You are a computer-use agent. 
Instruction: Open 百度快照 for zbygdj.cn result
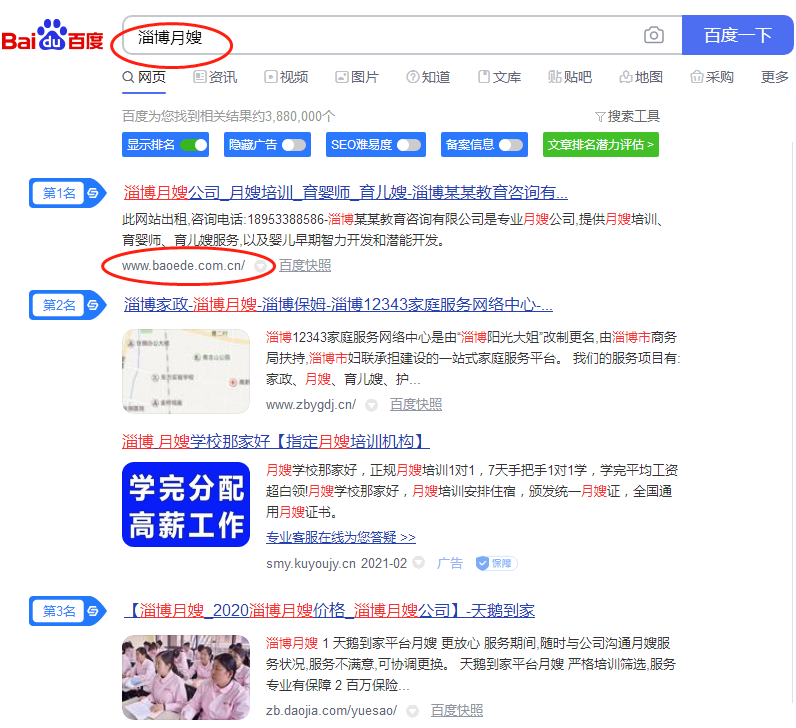(416, 405)
